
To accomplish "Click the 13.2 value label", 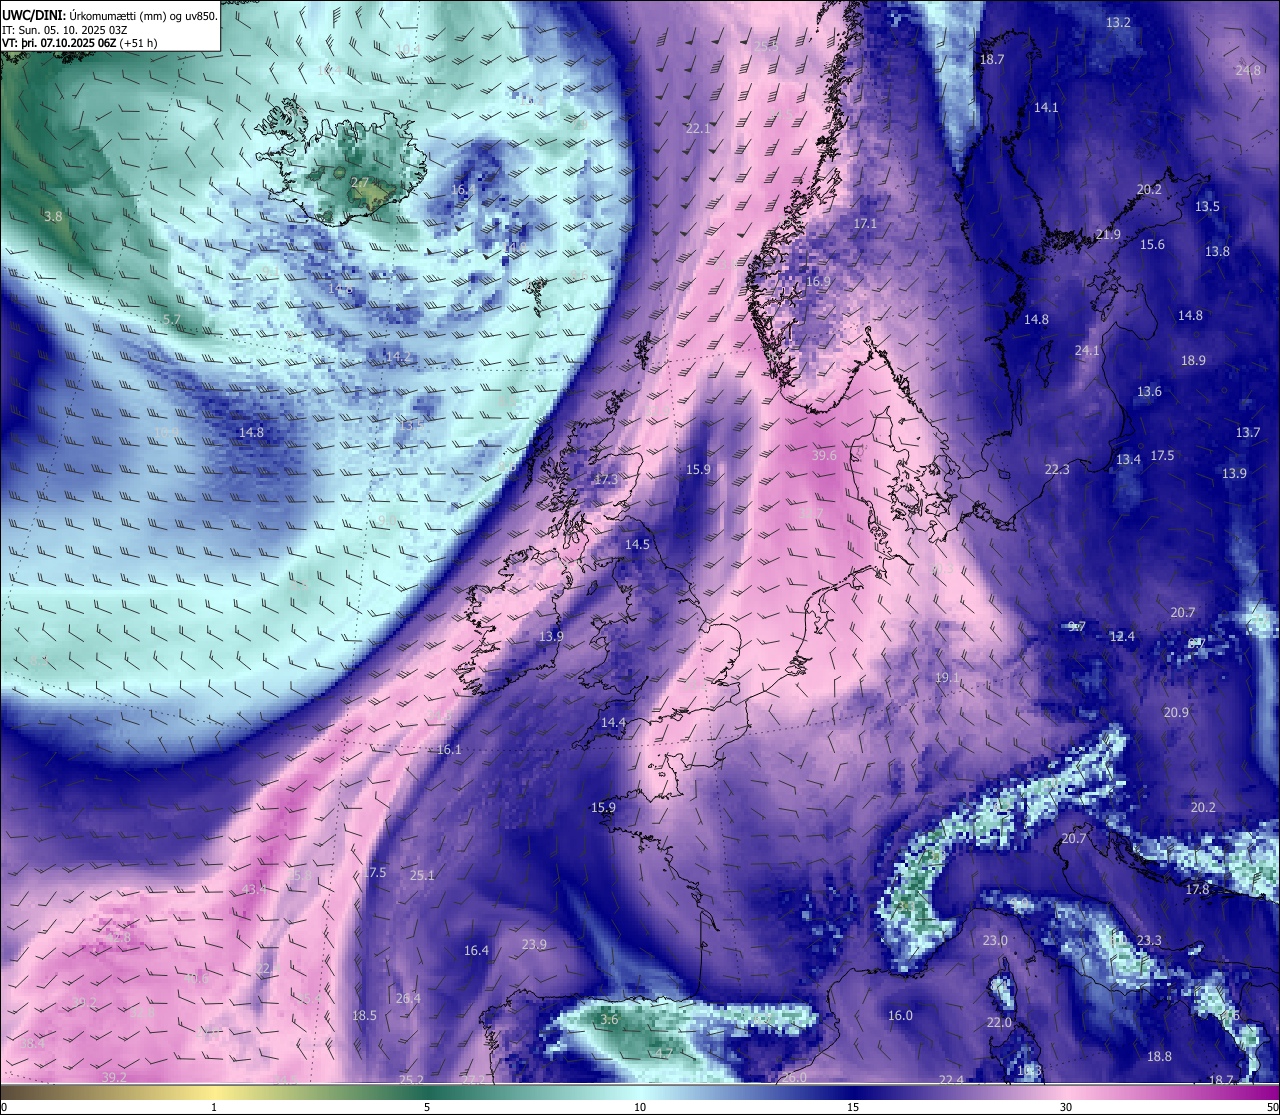I will [x=1118, y=22].
